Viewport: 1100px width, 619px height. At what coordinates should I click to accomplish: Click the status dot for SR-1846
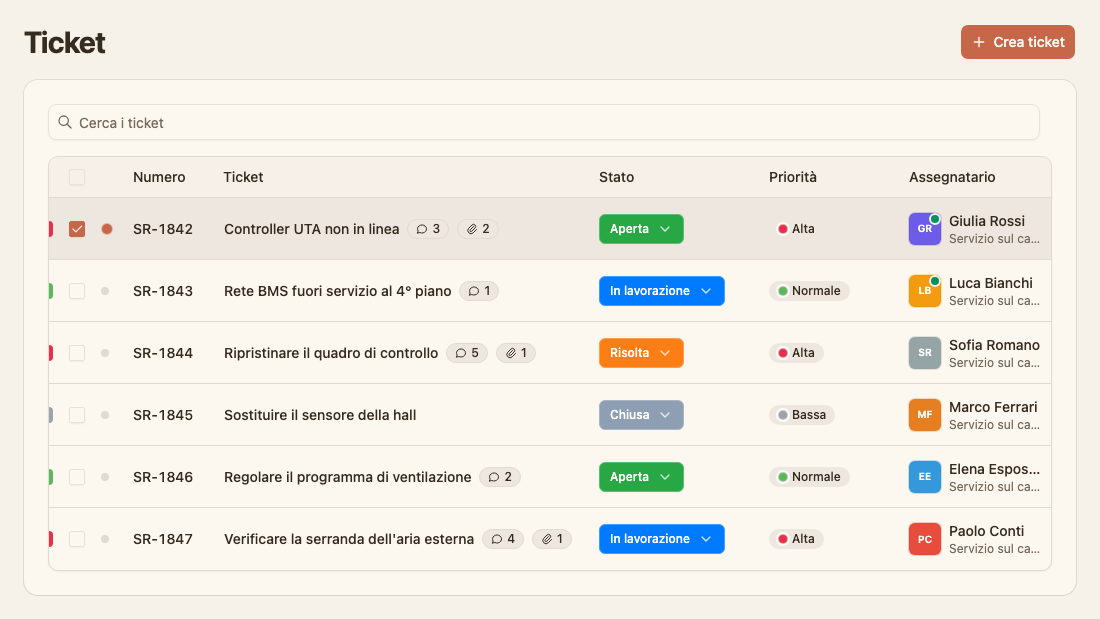[105, 477]
